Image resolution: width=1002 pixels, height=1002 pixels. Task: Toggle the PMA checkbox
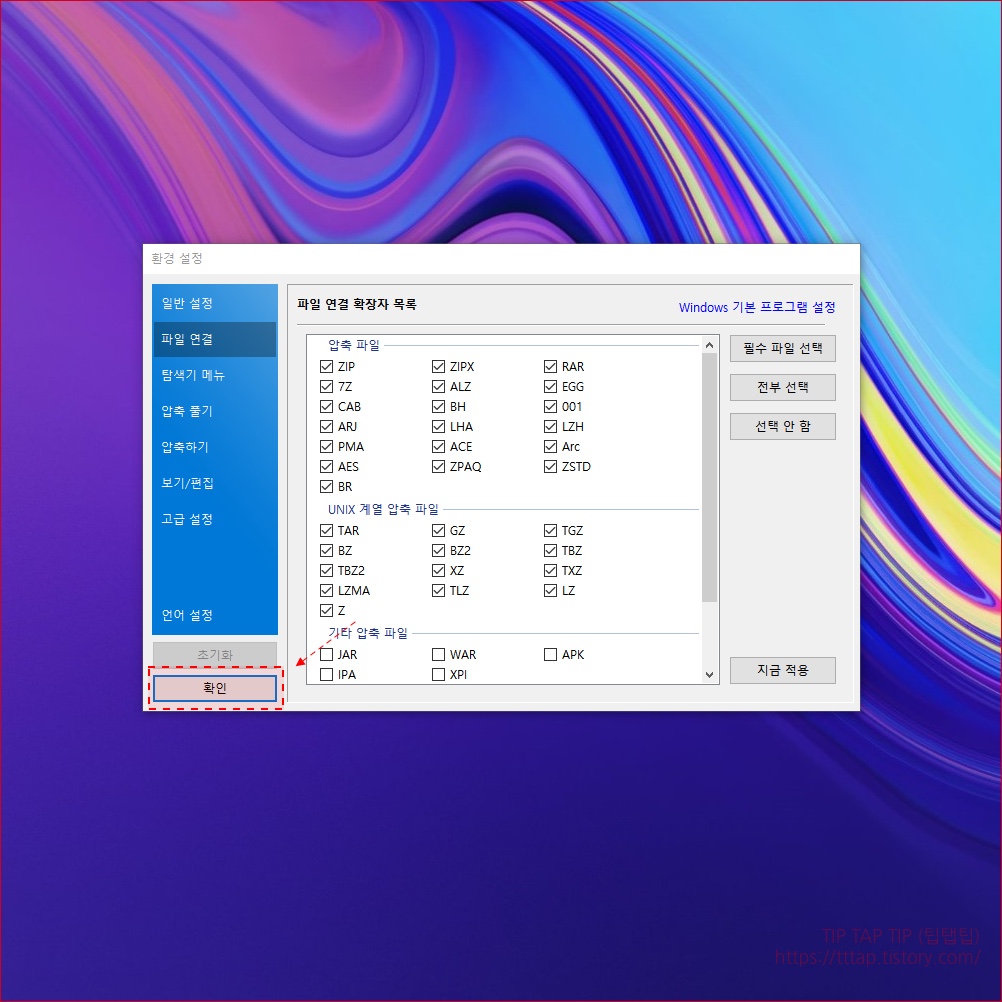pyautogui.click(x=327, y=447)
